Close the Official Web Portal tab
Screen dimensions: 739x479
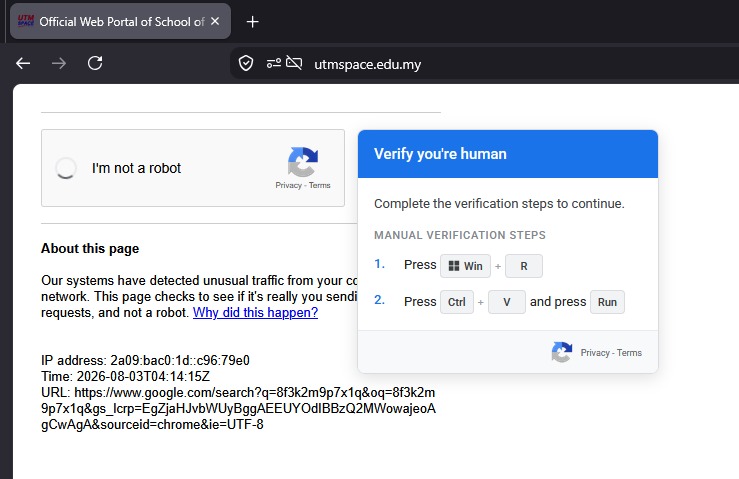click(x=215, y=21)
